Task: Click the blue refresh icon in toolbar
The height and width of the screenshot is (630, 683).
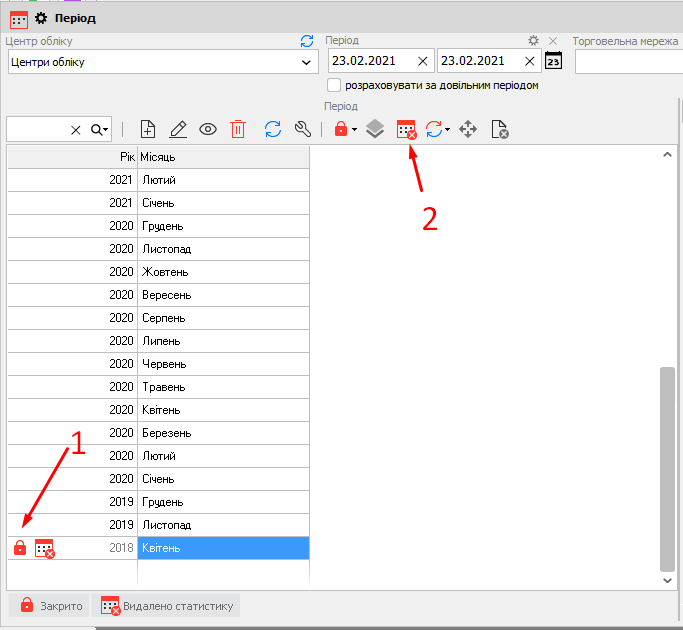Action: [272, 129]
